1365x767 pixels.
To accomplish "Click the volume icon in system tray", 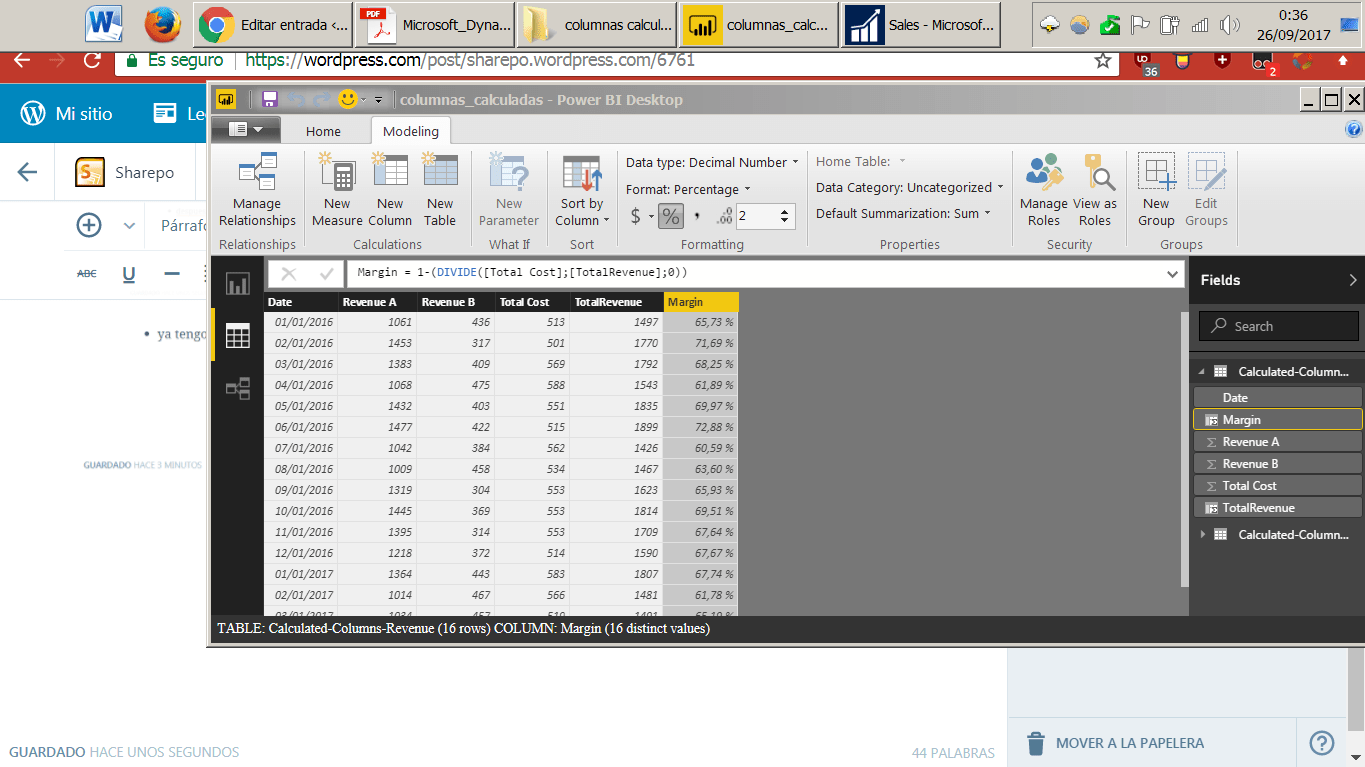I will click(1230, 25).
